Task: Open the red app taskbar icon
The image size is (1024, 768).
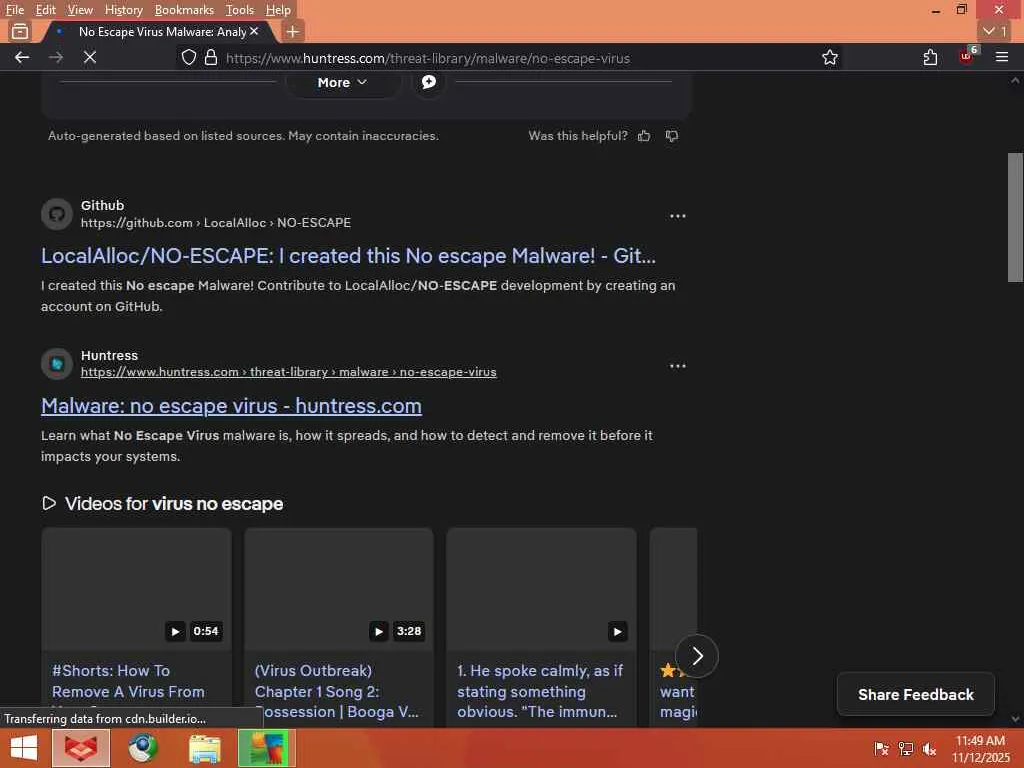Action: (81, 748)
